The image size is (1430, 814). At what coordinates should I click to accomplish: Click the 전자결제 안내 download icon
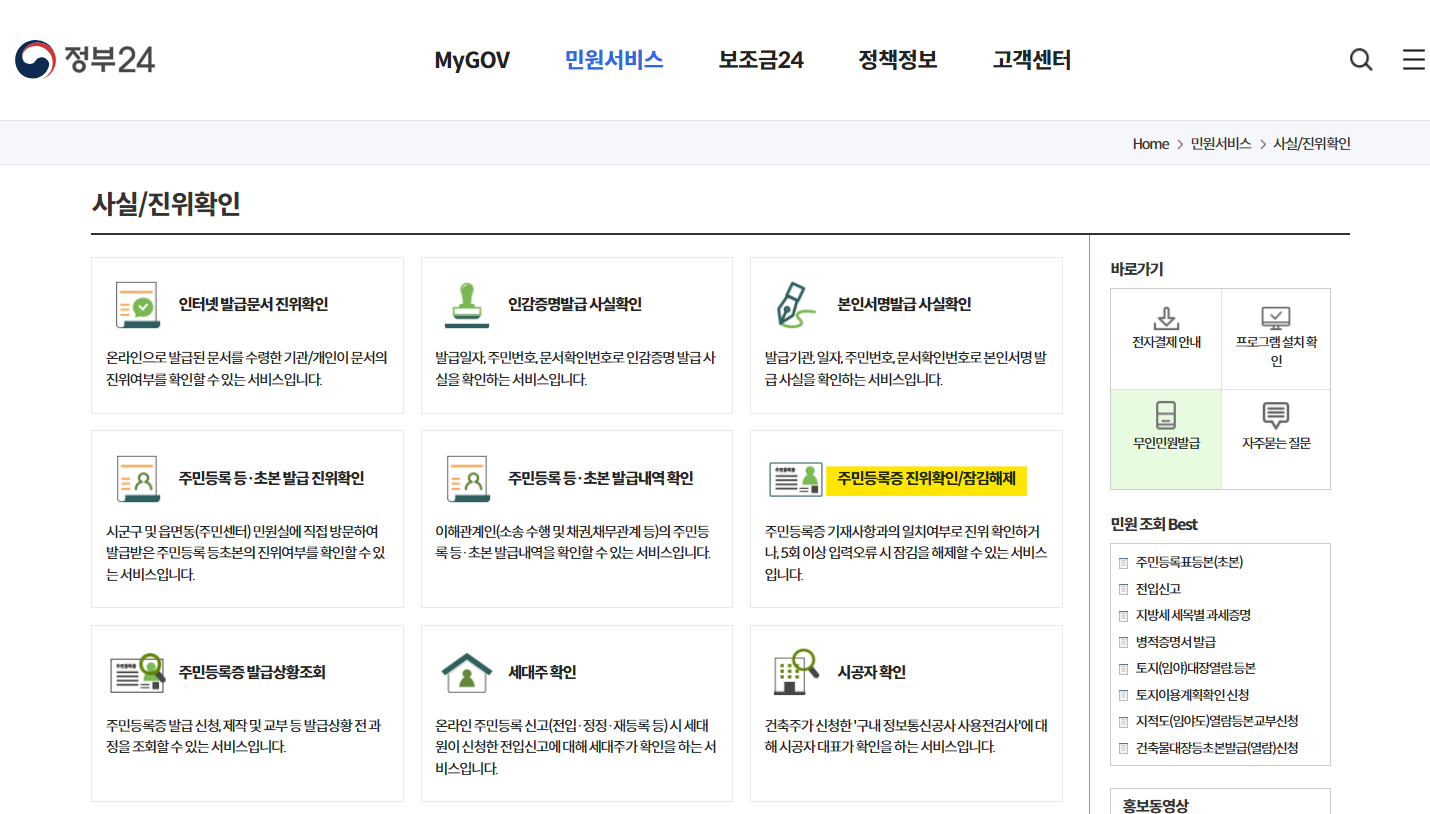(x=1166, y=318)
